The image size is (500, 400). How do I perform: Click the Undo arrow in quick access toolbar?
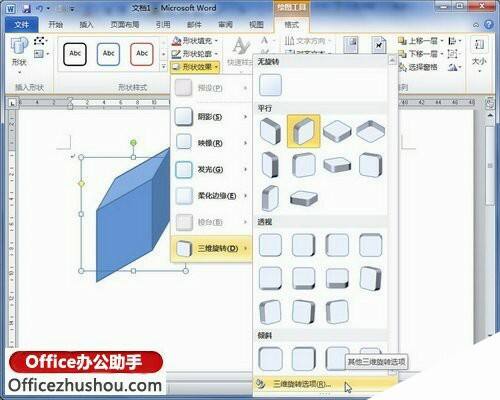[x=40, y=8]
